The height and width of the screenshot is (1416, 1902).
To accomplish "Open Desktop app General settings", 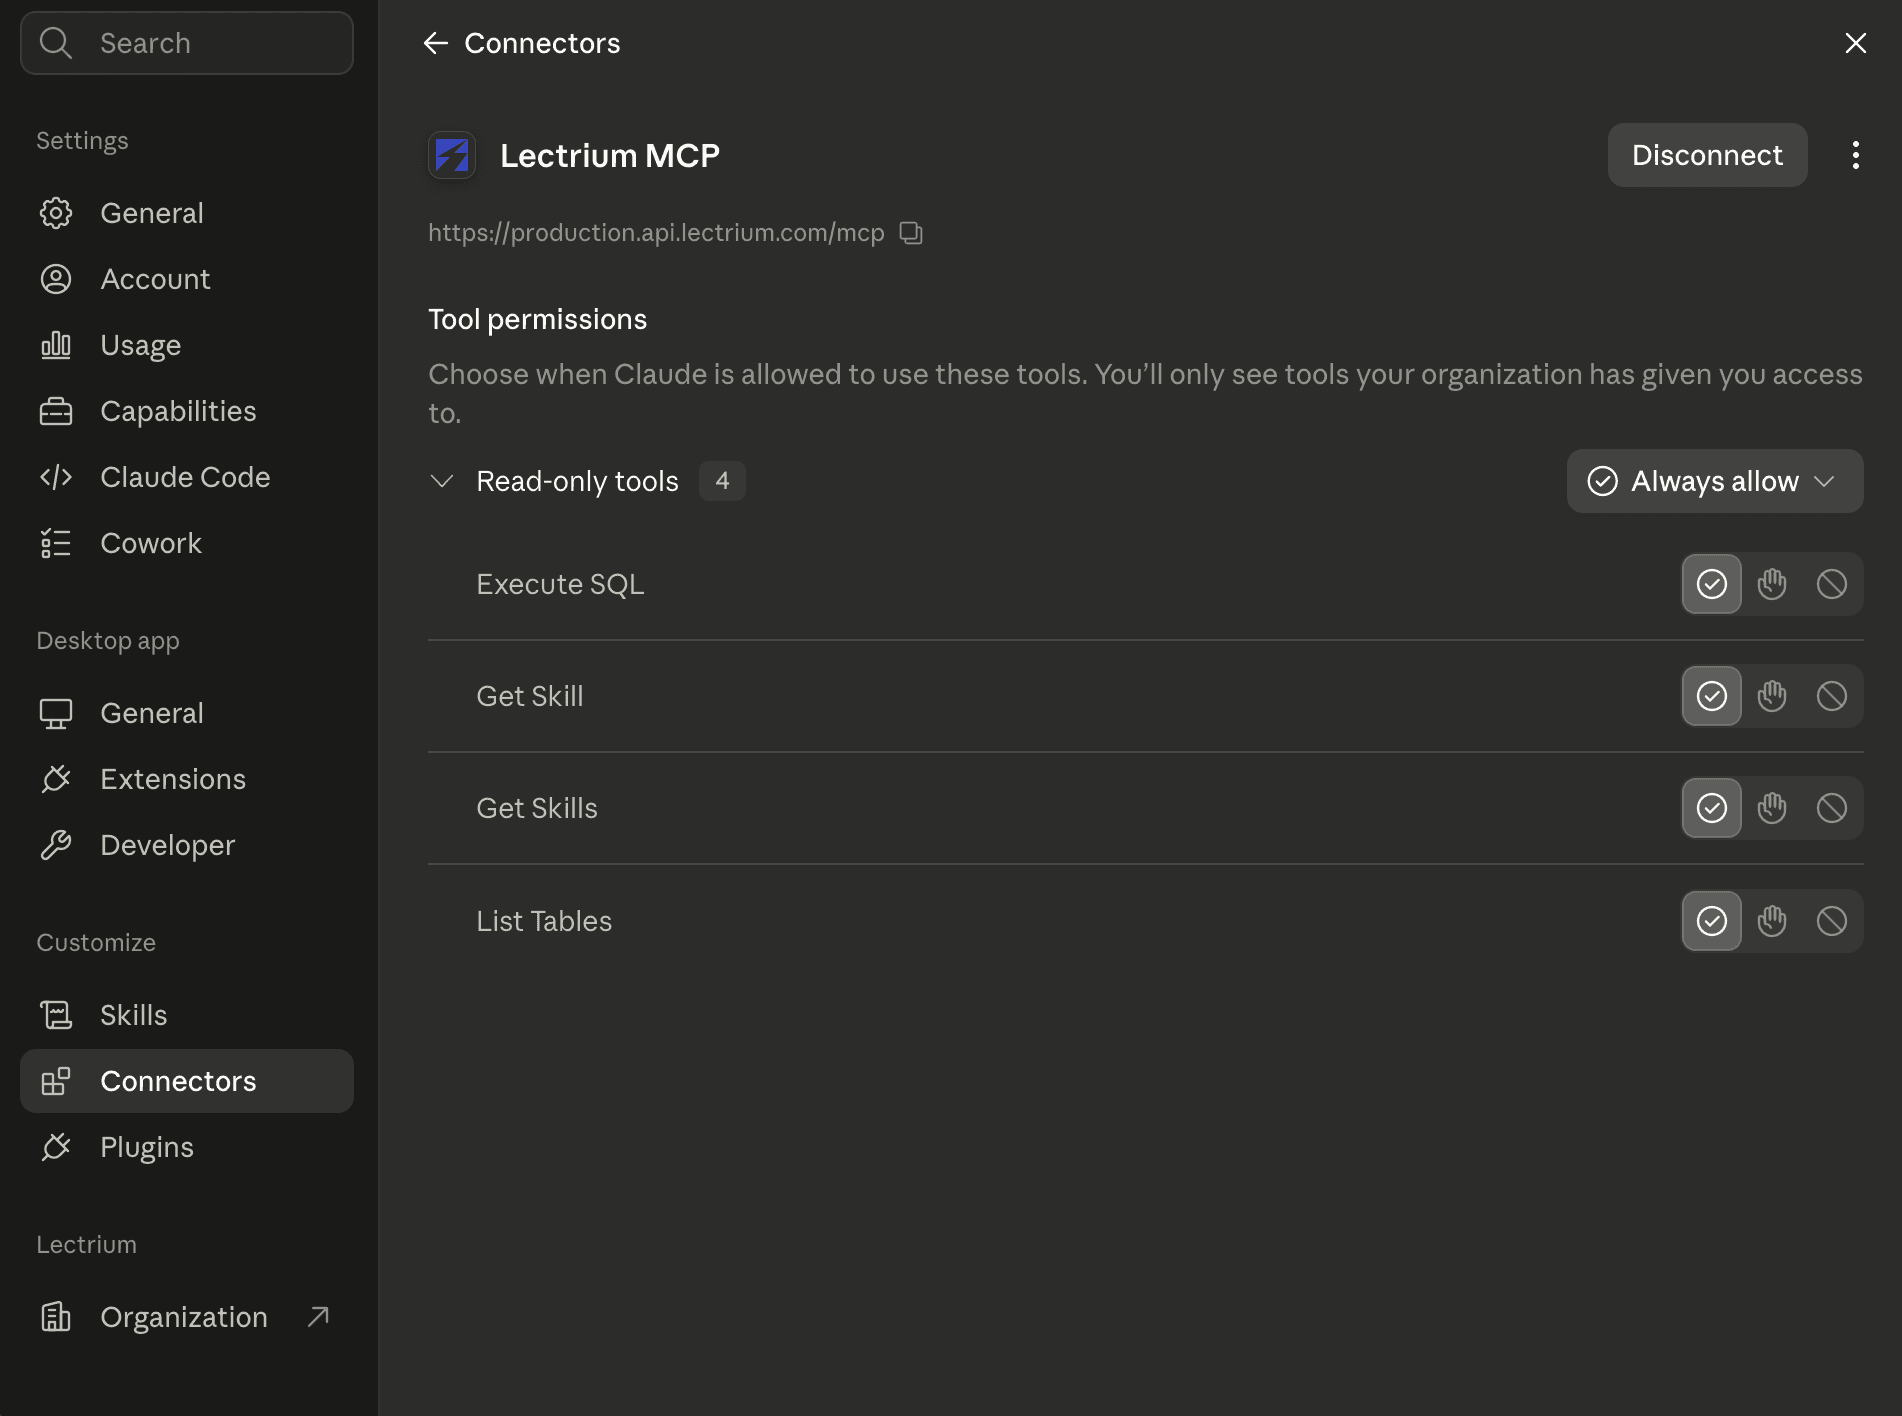I will [187, 713].
